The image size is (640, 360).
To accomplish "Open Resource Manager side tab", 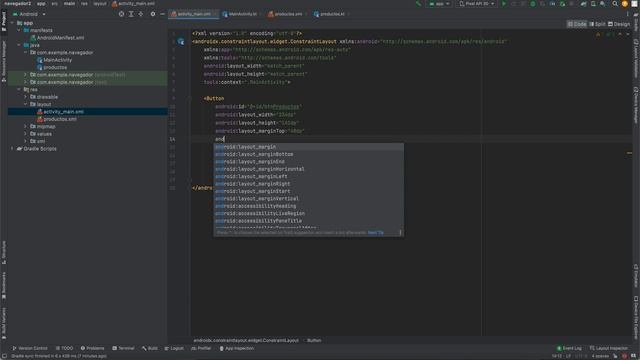I will [4, 60].
